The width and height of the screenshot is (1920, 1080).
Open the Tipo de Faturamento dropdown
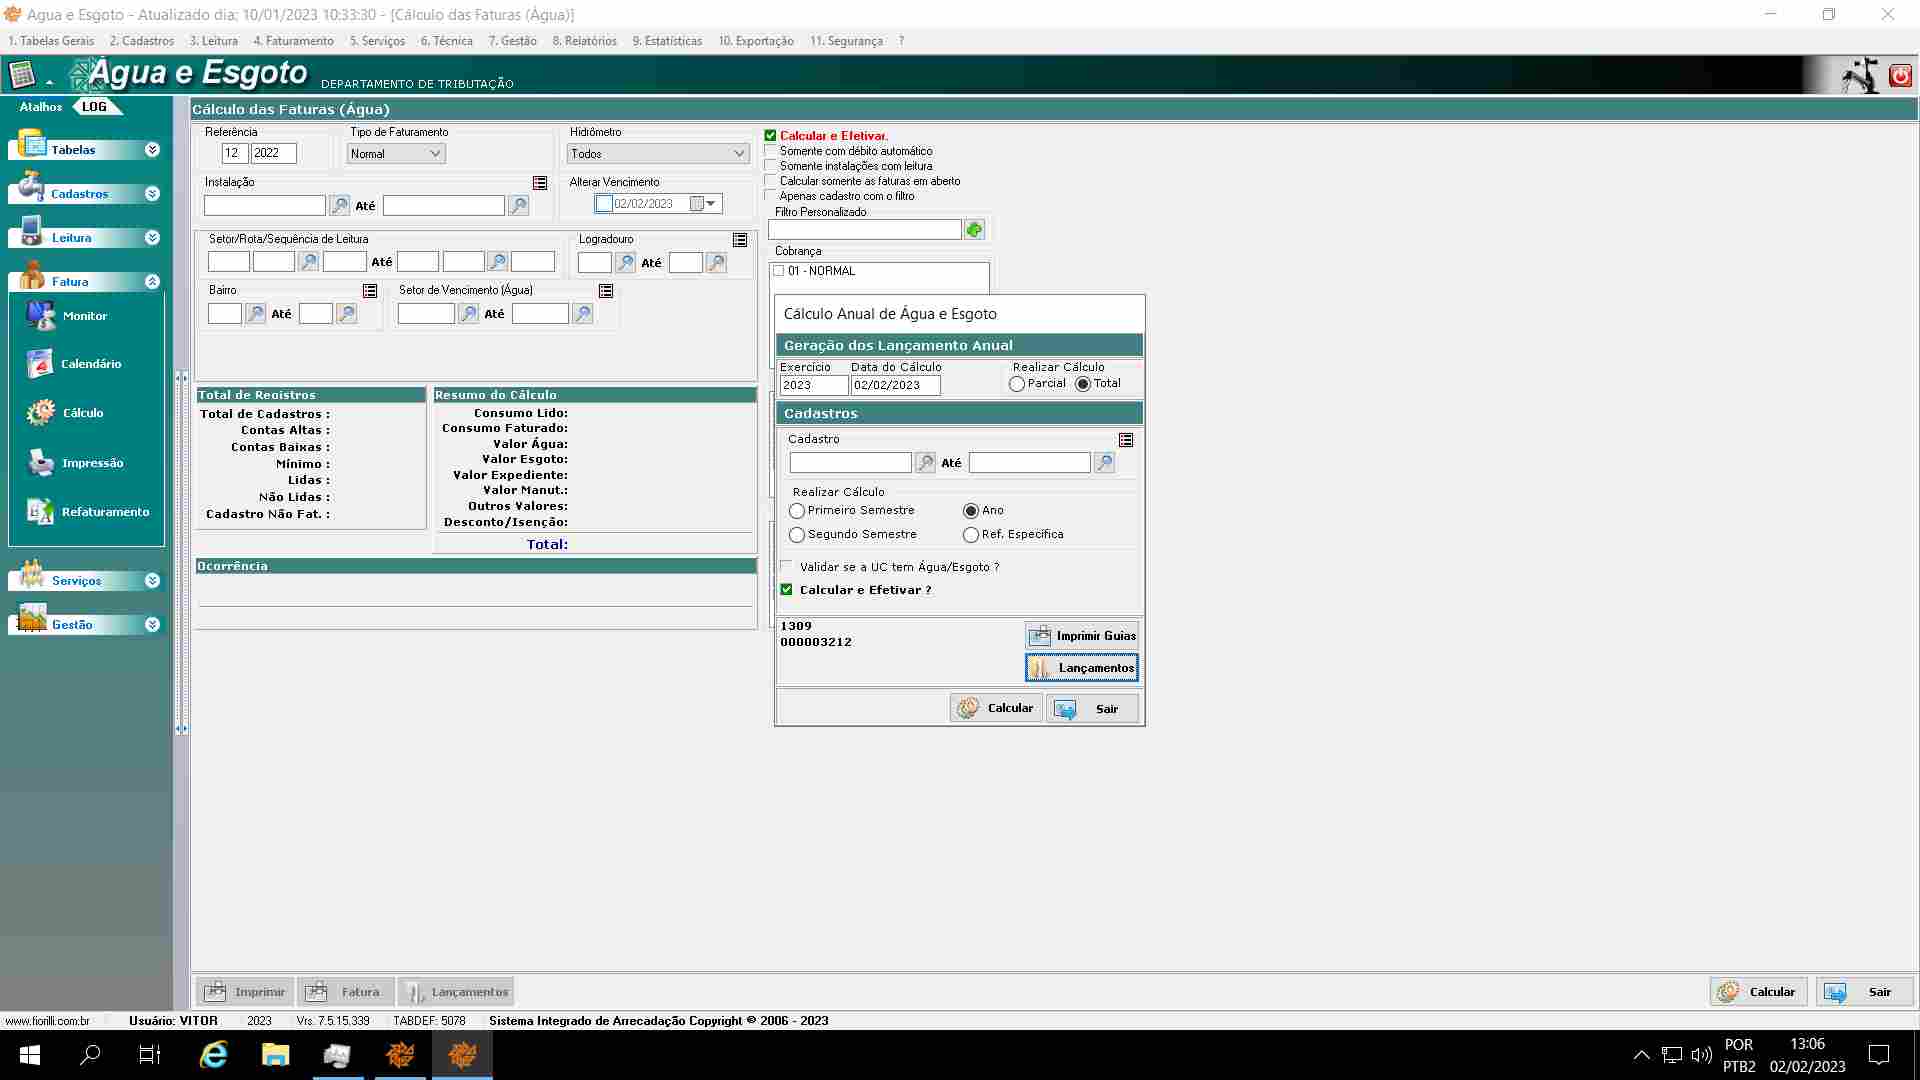pos(396,154)
